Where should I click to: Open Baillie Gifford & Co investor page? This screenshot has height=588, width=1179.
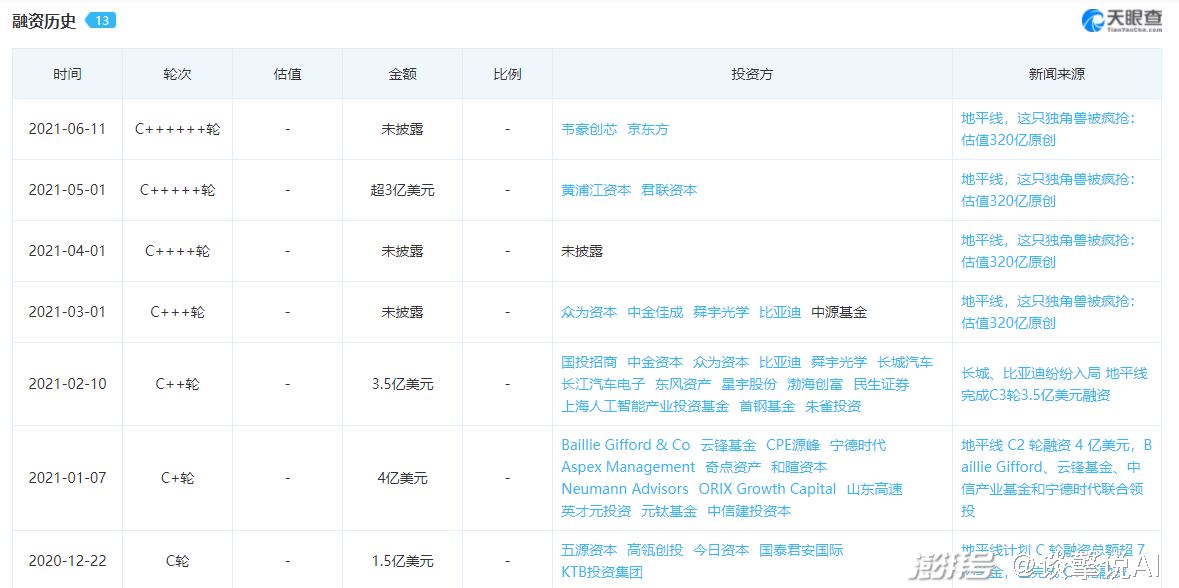(x=626, y=445)
